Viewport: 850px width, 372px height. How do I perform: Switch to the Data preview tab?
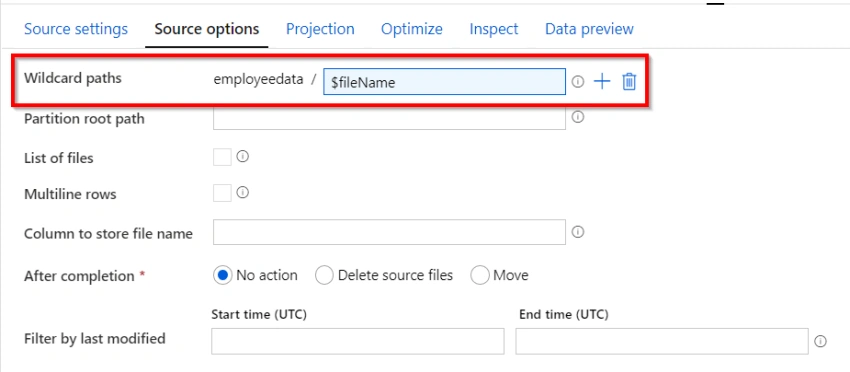[589, 29]
